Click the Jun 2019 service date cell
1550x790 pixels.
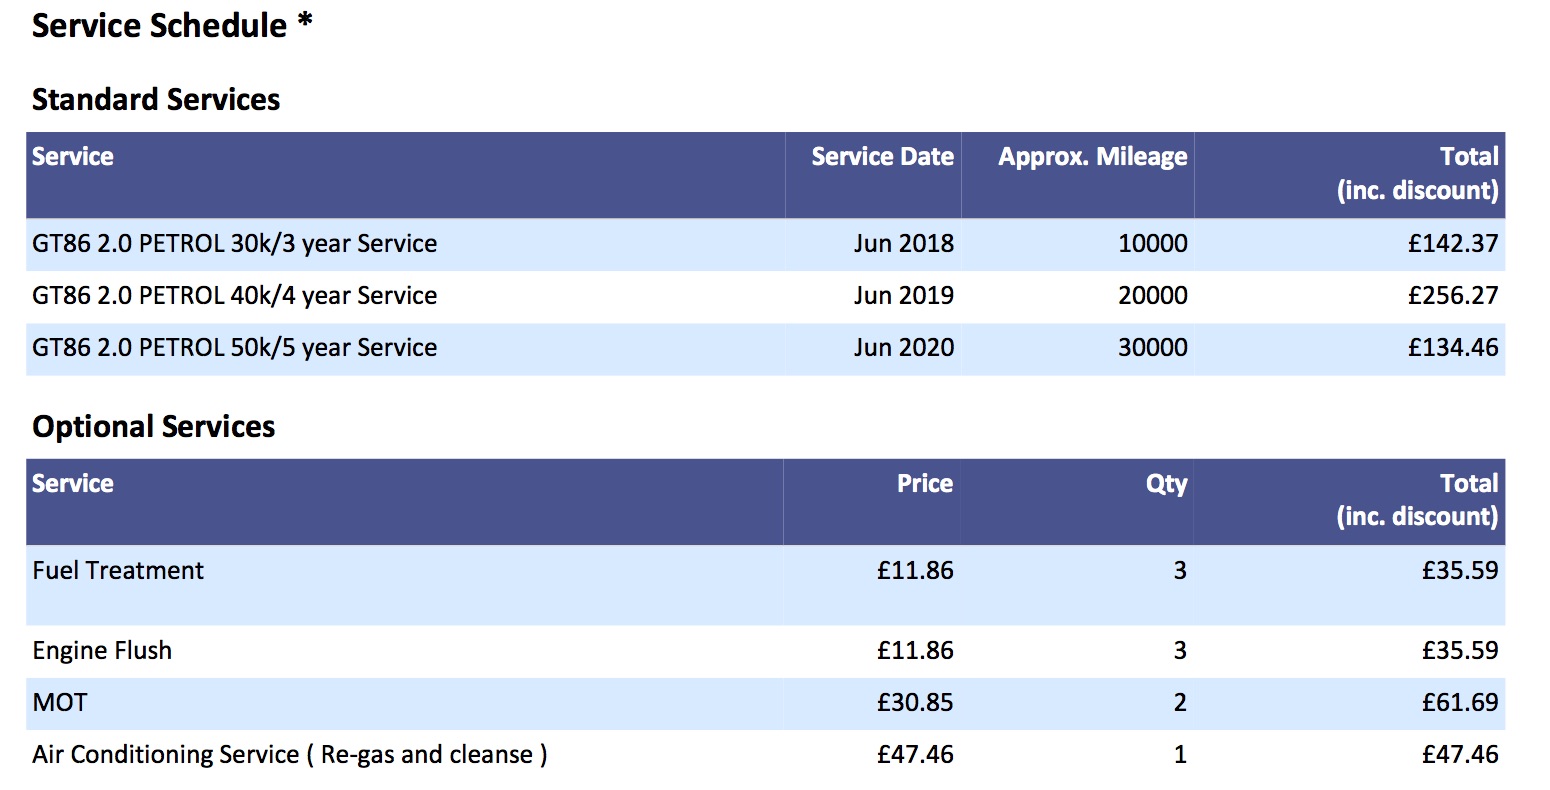[x=904, y=296]
